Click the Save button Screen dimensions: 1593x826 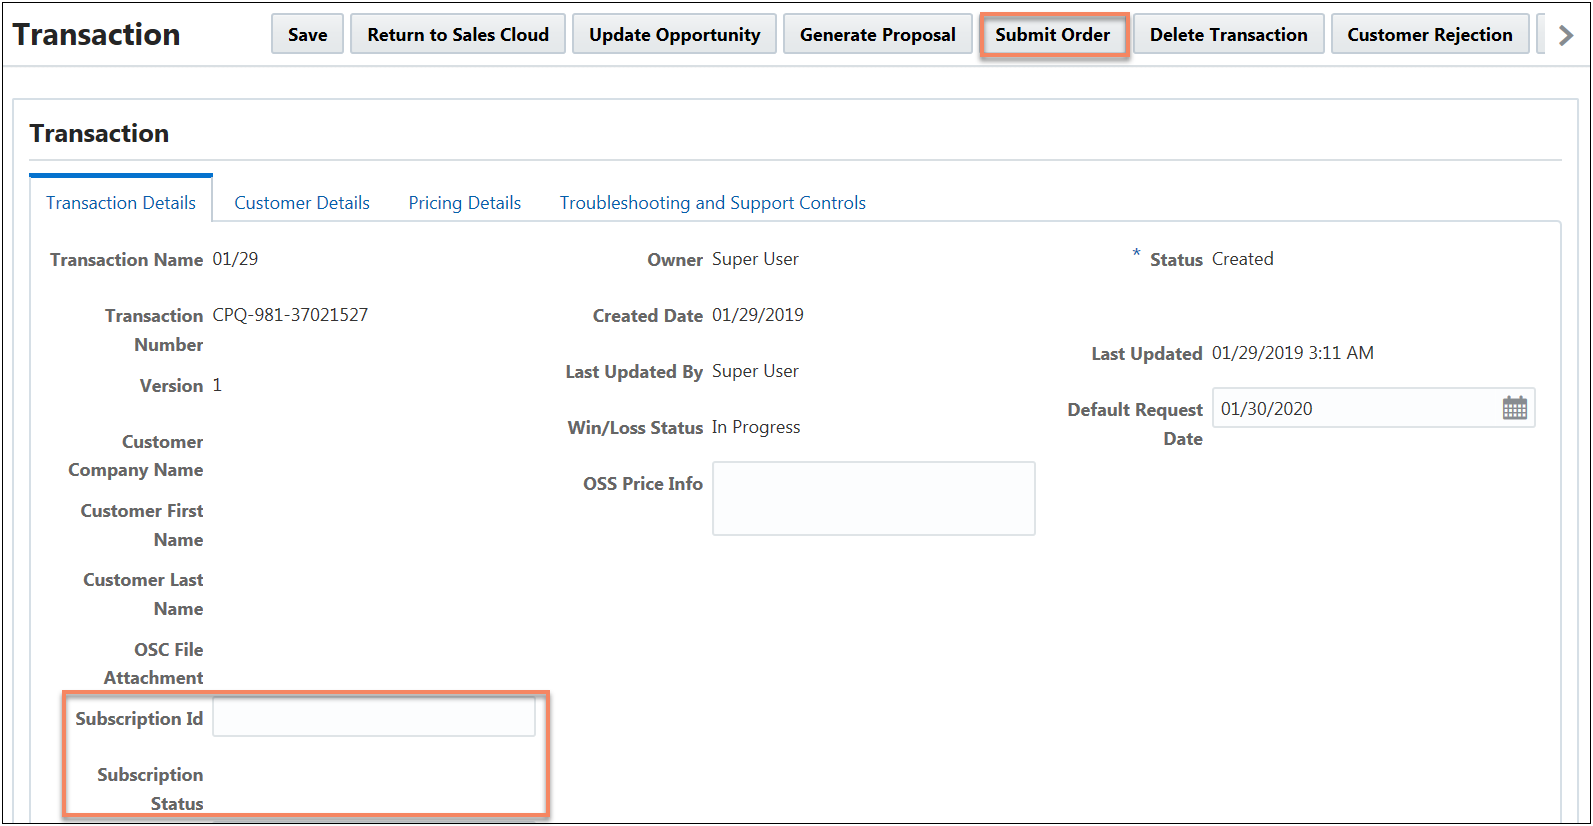point(307,35)
